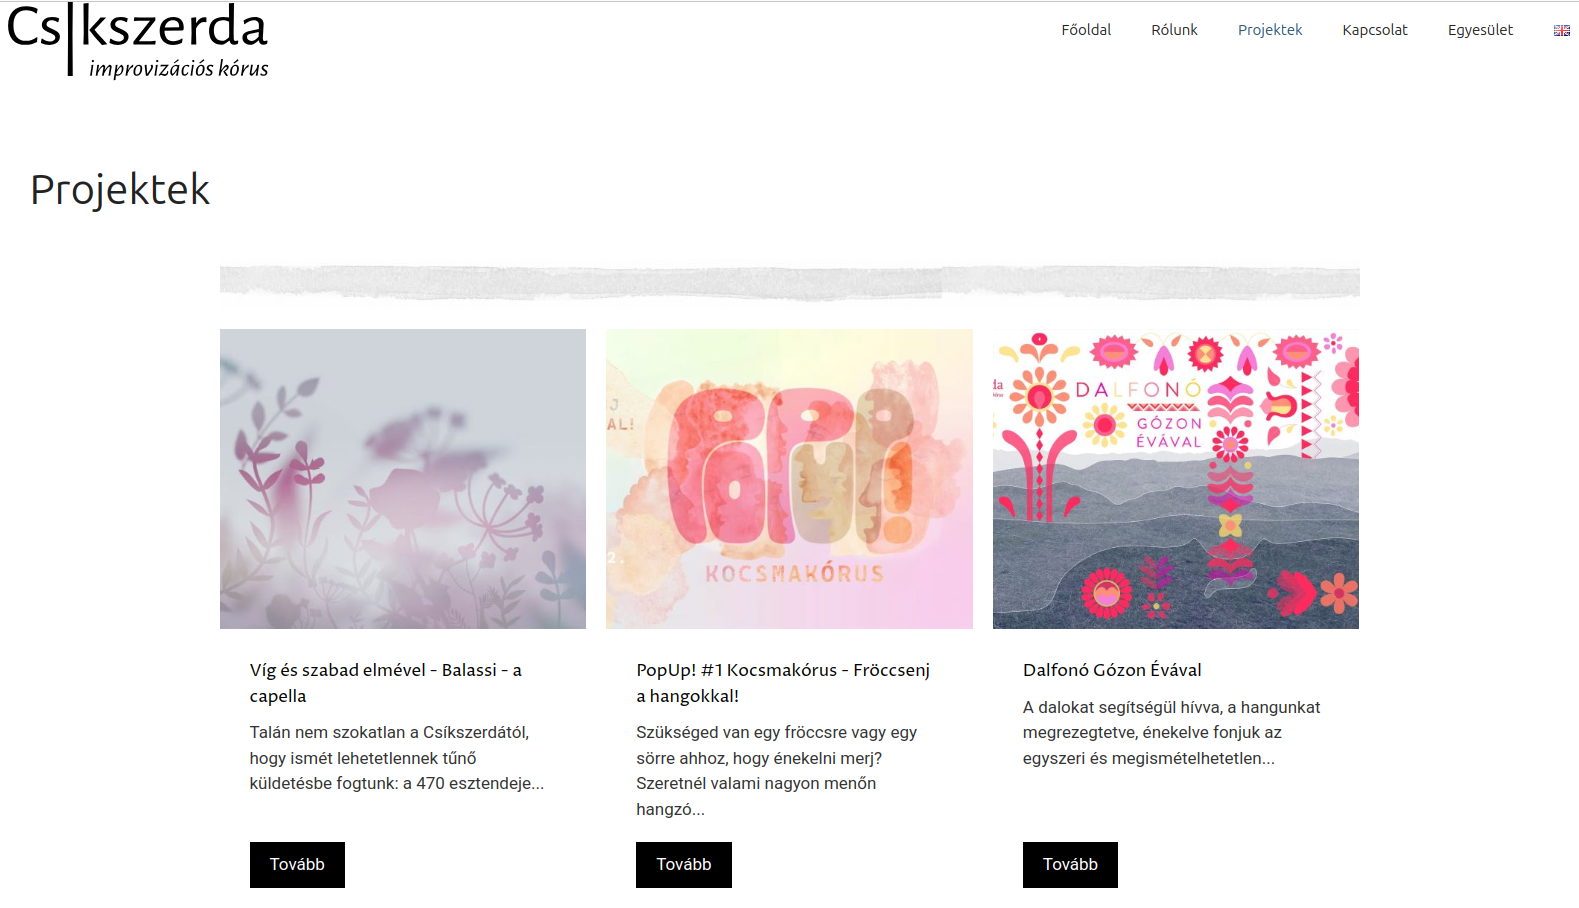Screen dimensions: 1579x908
Task: Open the Egyesület menu item
Action: [1480, 30]
